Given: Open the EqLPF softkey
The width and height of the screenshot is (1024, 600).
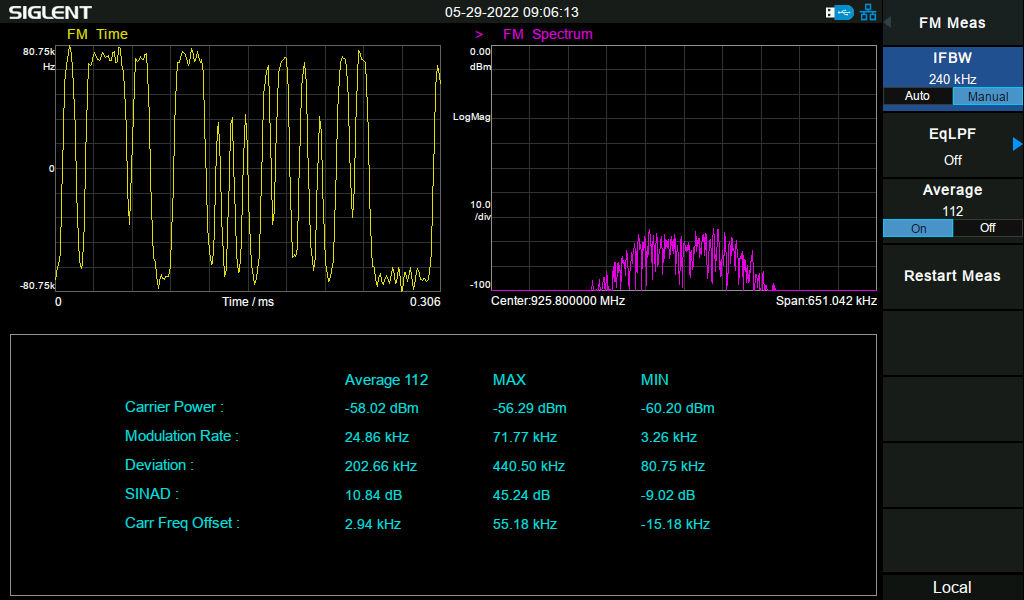Looking at the screenshot, I should coord(952,146).
